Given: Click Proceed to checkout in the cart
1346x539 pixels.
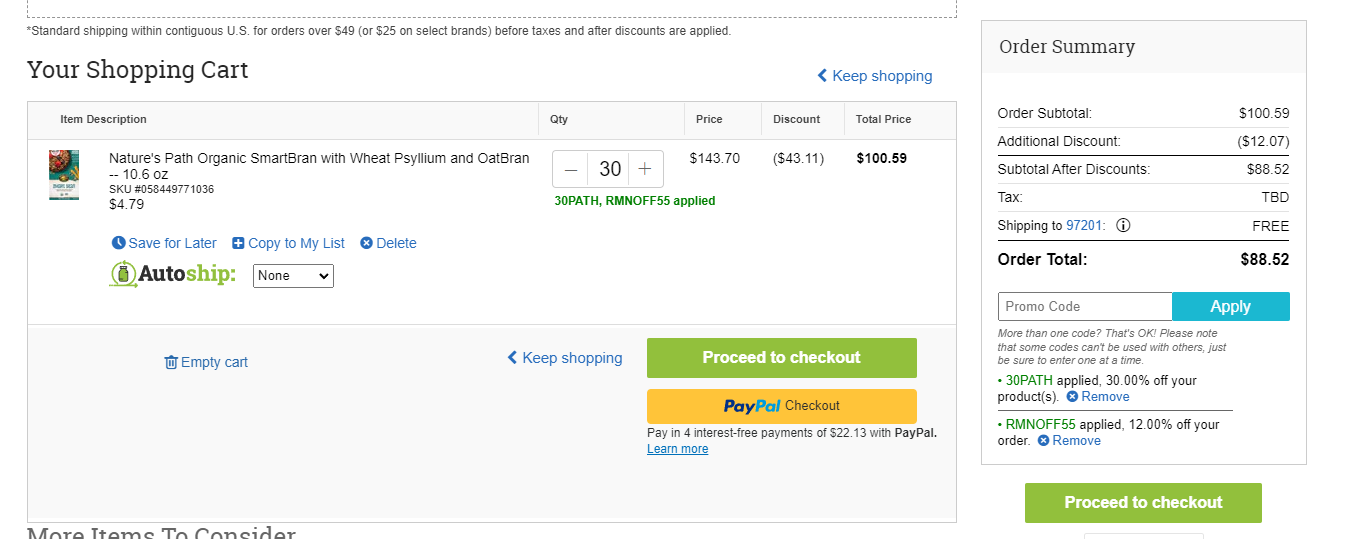Looking at the screenshot, I should [x=782, y=358].
